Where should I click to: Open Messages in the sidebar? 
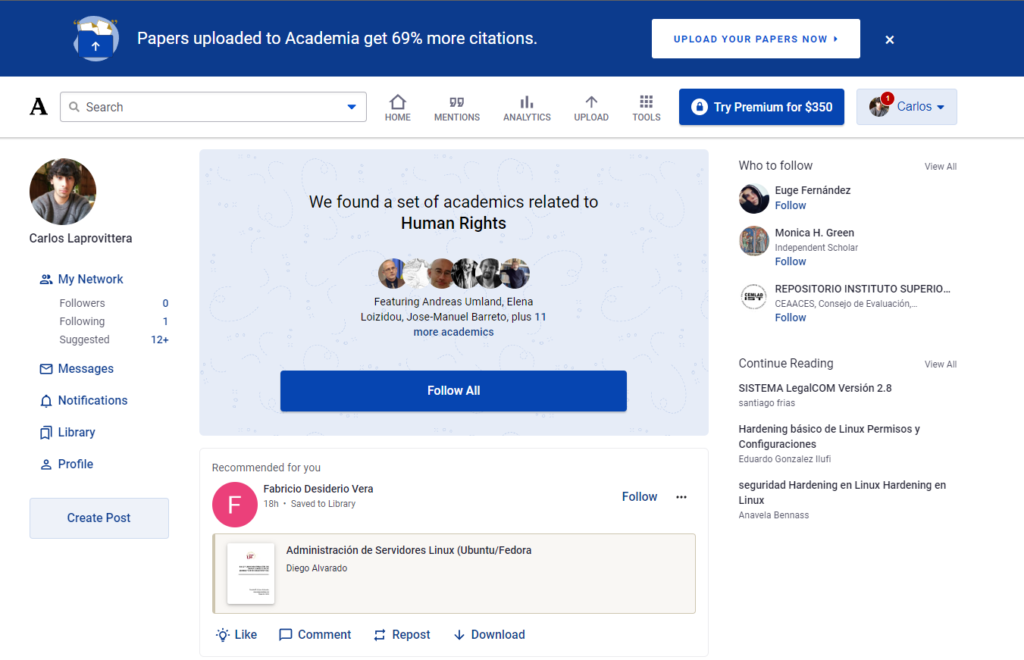click(86, 369)
